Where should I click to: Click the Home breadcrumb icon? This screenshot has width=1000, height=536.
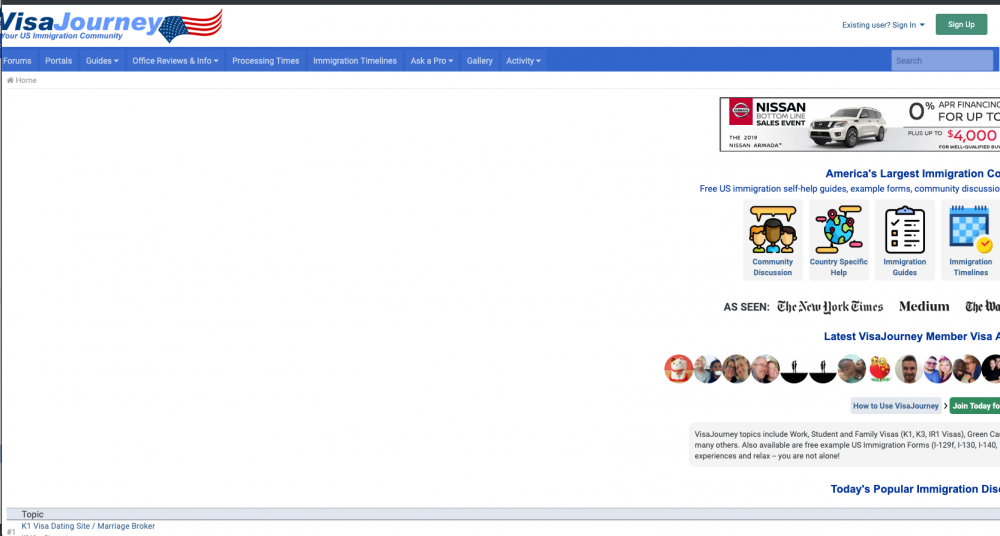pyautogui.click(x=10, y=80)
